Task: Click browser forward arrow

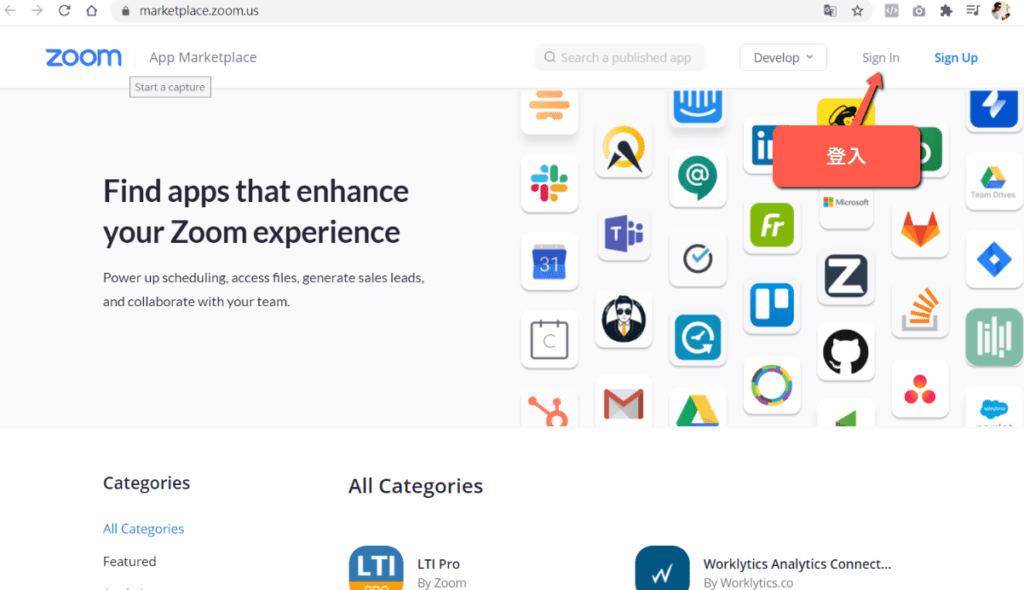Action: (x=37, y=10)
